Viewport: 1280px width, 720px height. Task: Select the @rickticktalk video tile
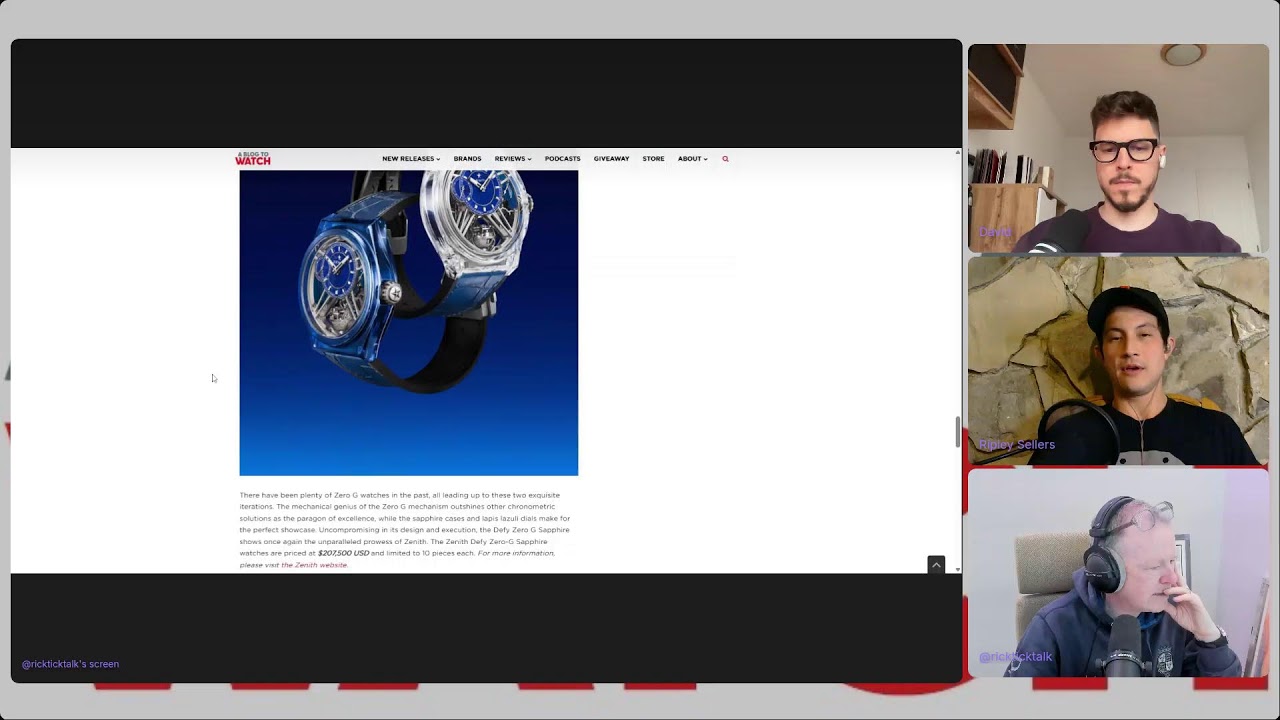click(x=1118, y=573)
